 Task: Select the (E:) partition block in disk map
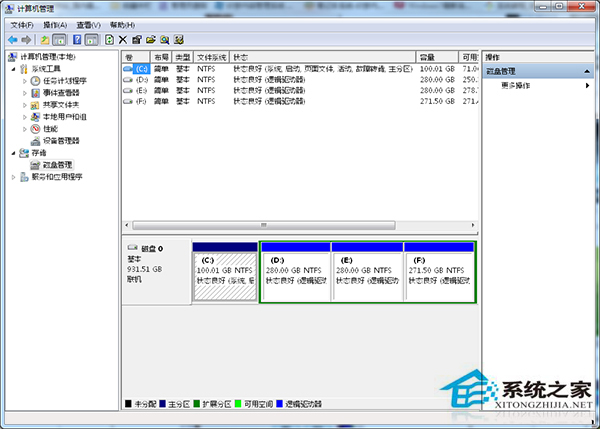[367, 272]
